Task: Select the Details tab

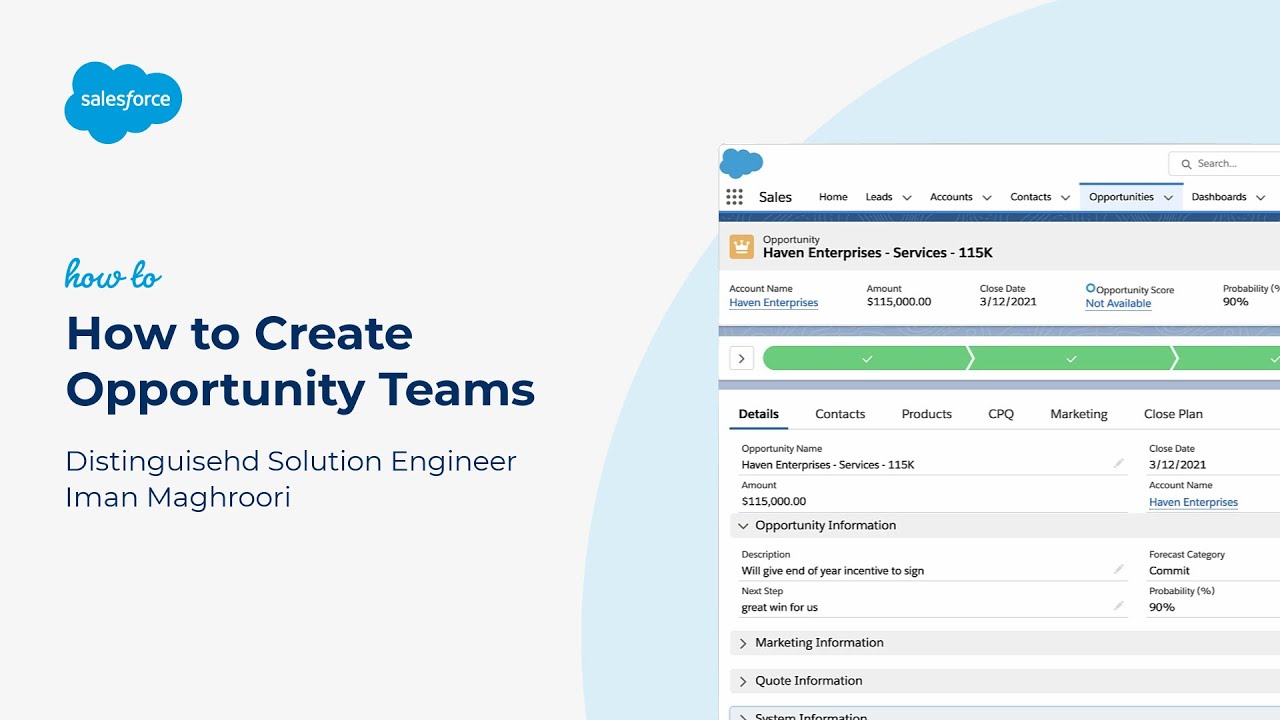Action: tap(758, 414)
